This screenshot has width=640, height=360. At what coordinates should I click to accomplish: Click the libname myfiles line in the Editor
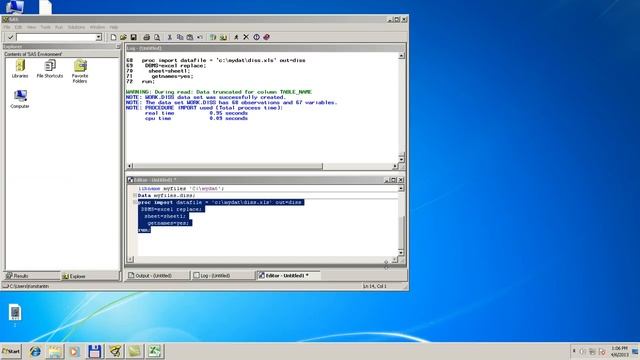pyautogui.click(x=181, y=189)
